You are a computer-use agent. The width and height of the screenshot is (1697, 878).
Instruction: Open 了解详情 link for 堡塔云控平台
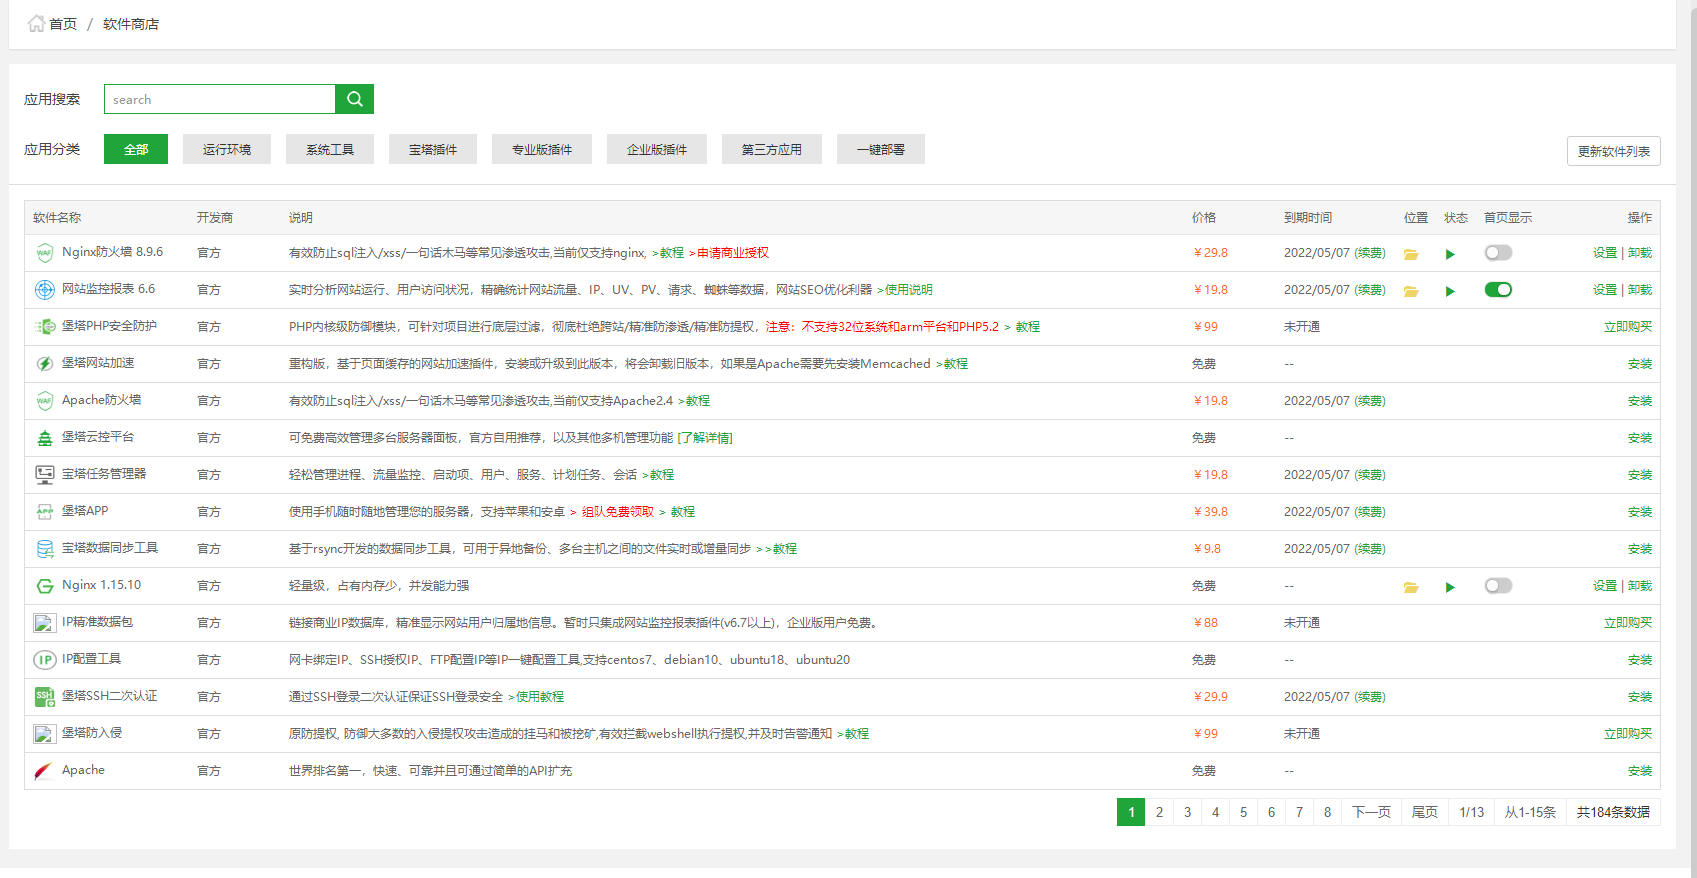tap(705, 438)
